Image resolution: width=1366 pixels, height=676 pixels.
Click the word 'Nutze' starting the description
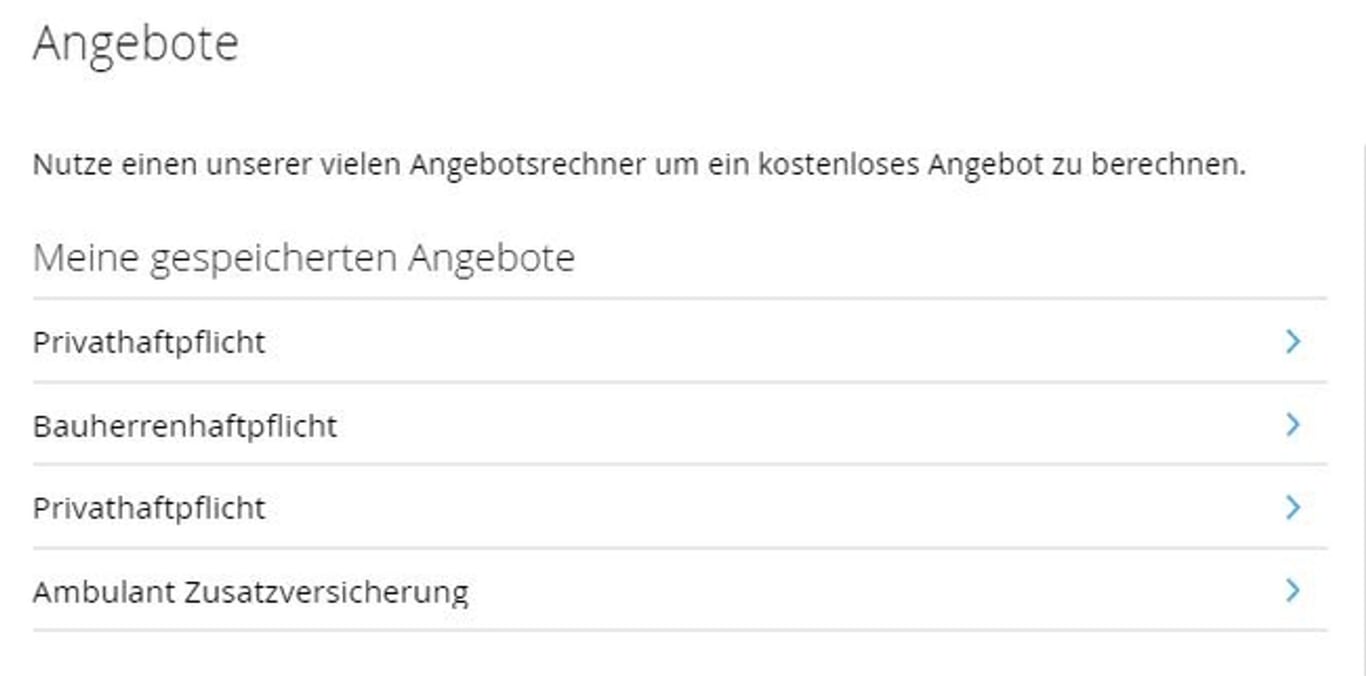pyautogui.click(x=63, y=165)
